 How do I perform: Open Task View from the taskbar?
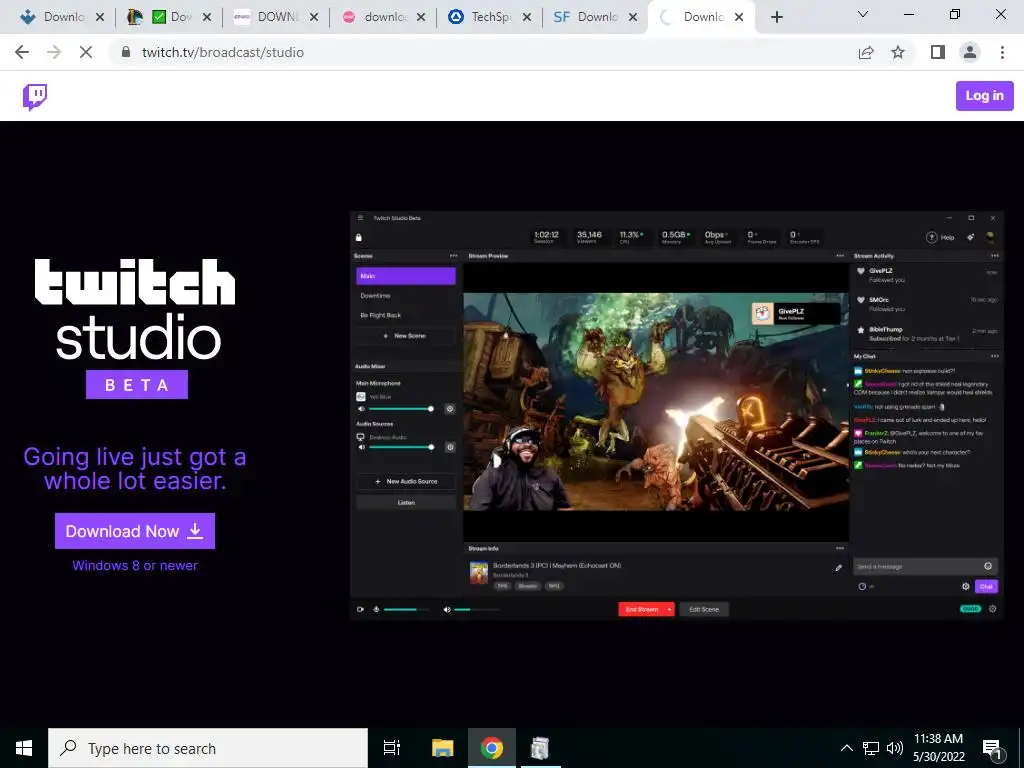[392, 748]
